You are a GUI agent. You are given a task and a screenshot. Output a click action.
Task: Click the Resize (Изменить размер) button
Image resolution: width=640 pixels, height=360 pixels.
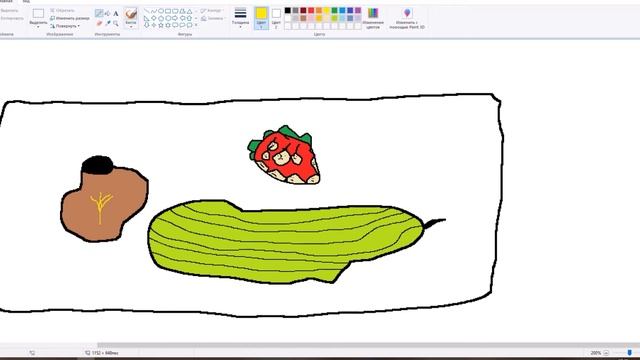(x=70, y=18)
